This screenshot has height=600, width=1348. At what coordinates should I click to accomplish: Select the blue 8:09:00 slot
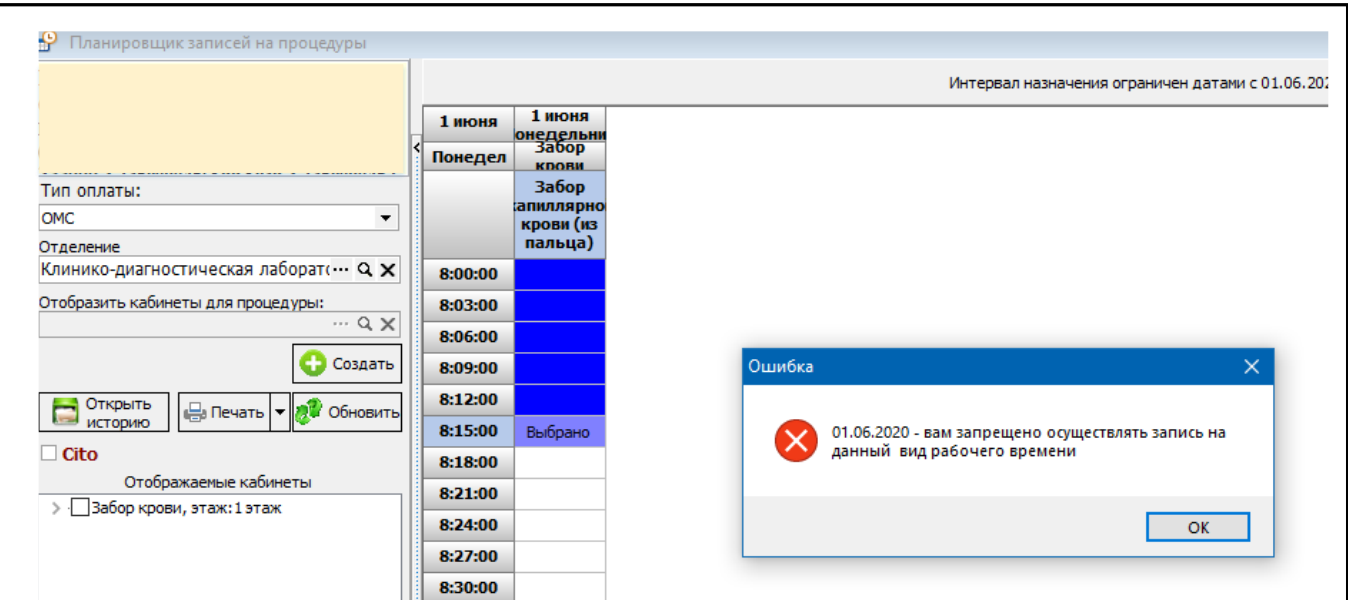pos(560,368)
